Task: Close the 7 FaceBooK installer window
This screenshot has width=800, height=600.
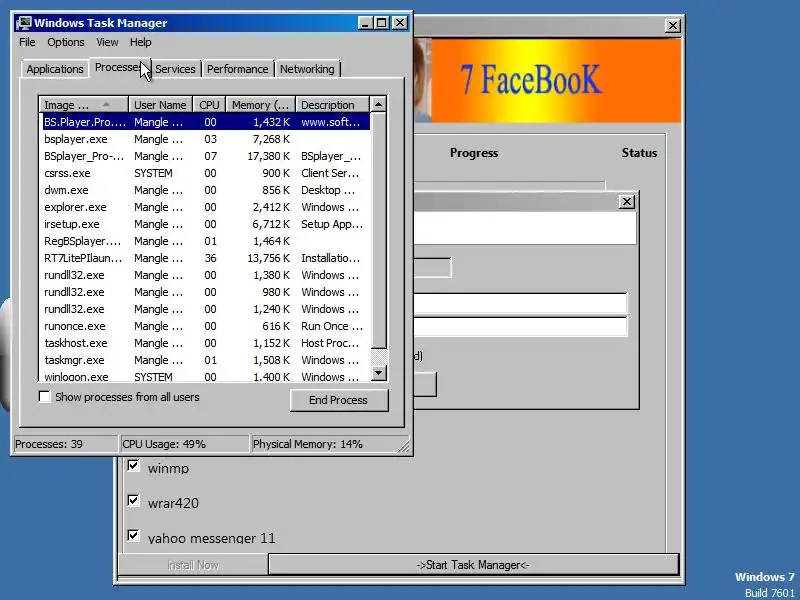Action: click(672, 26)
